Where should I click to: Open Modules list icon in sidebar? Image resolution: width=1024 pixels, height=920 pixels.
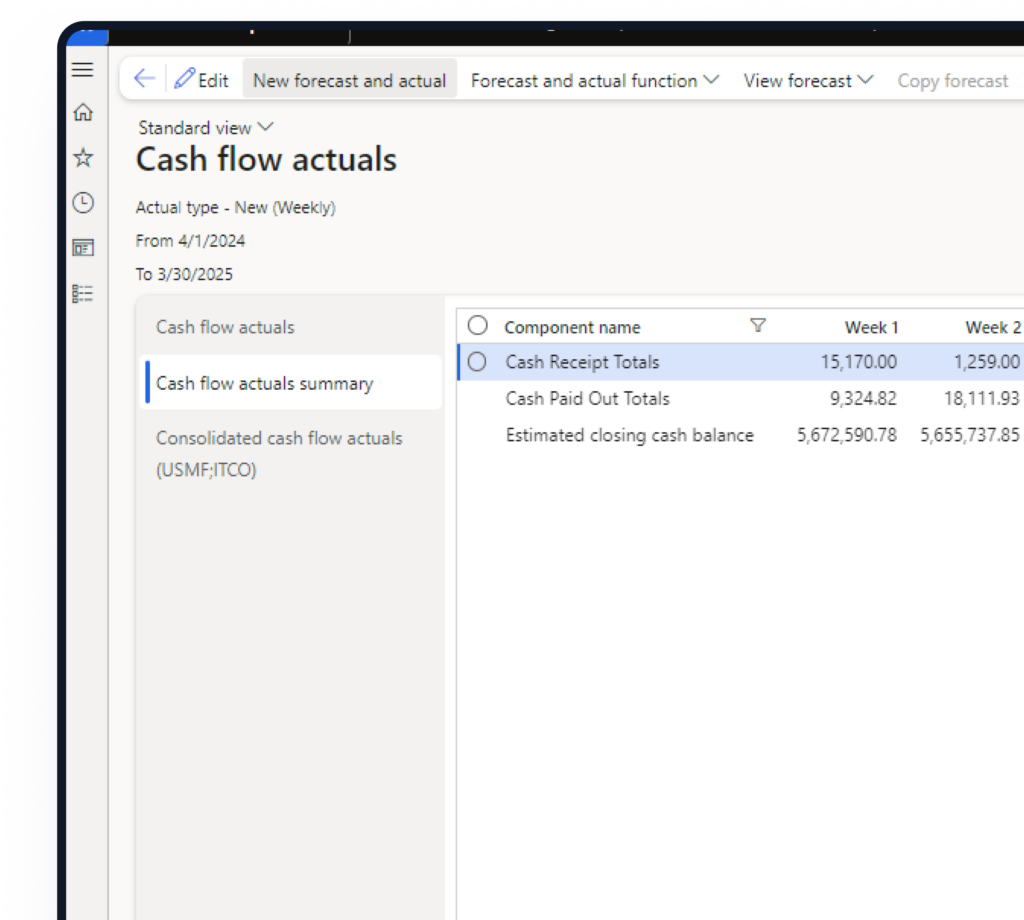point(83,293)
